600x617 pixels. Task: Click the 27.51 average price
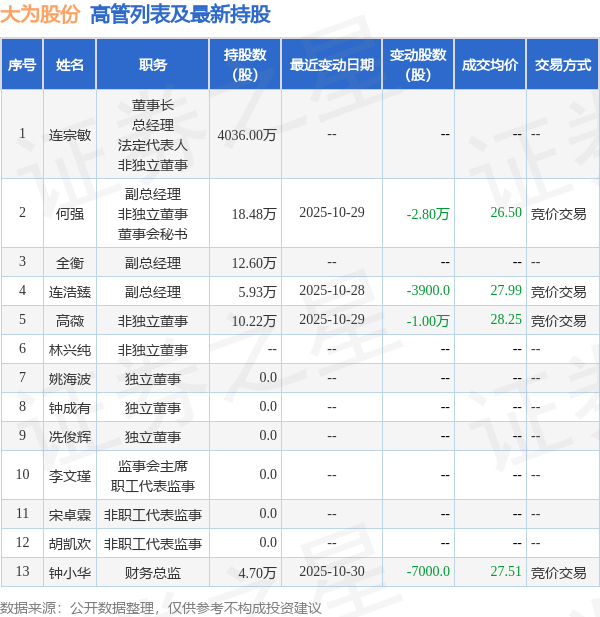point(506,571)
